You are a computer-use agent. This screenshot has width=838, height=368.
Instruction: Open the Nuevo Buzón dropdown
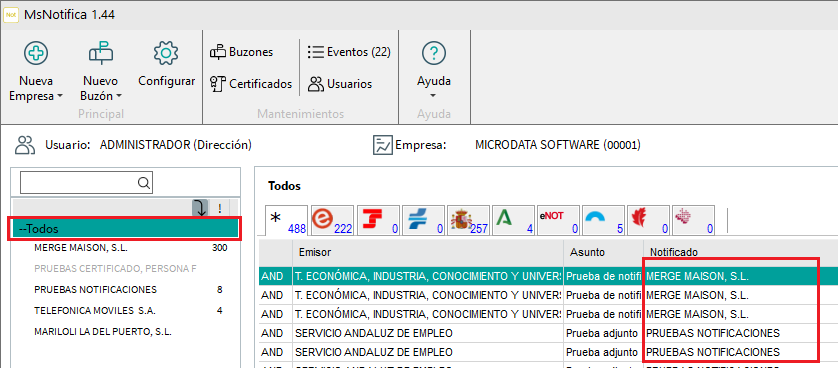click(100, 71)
